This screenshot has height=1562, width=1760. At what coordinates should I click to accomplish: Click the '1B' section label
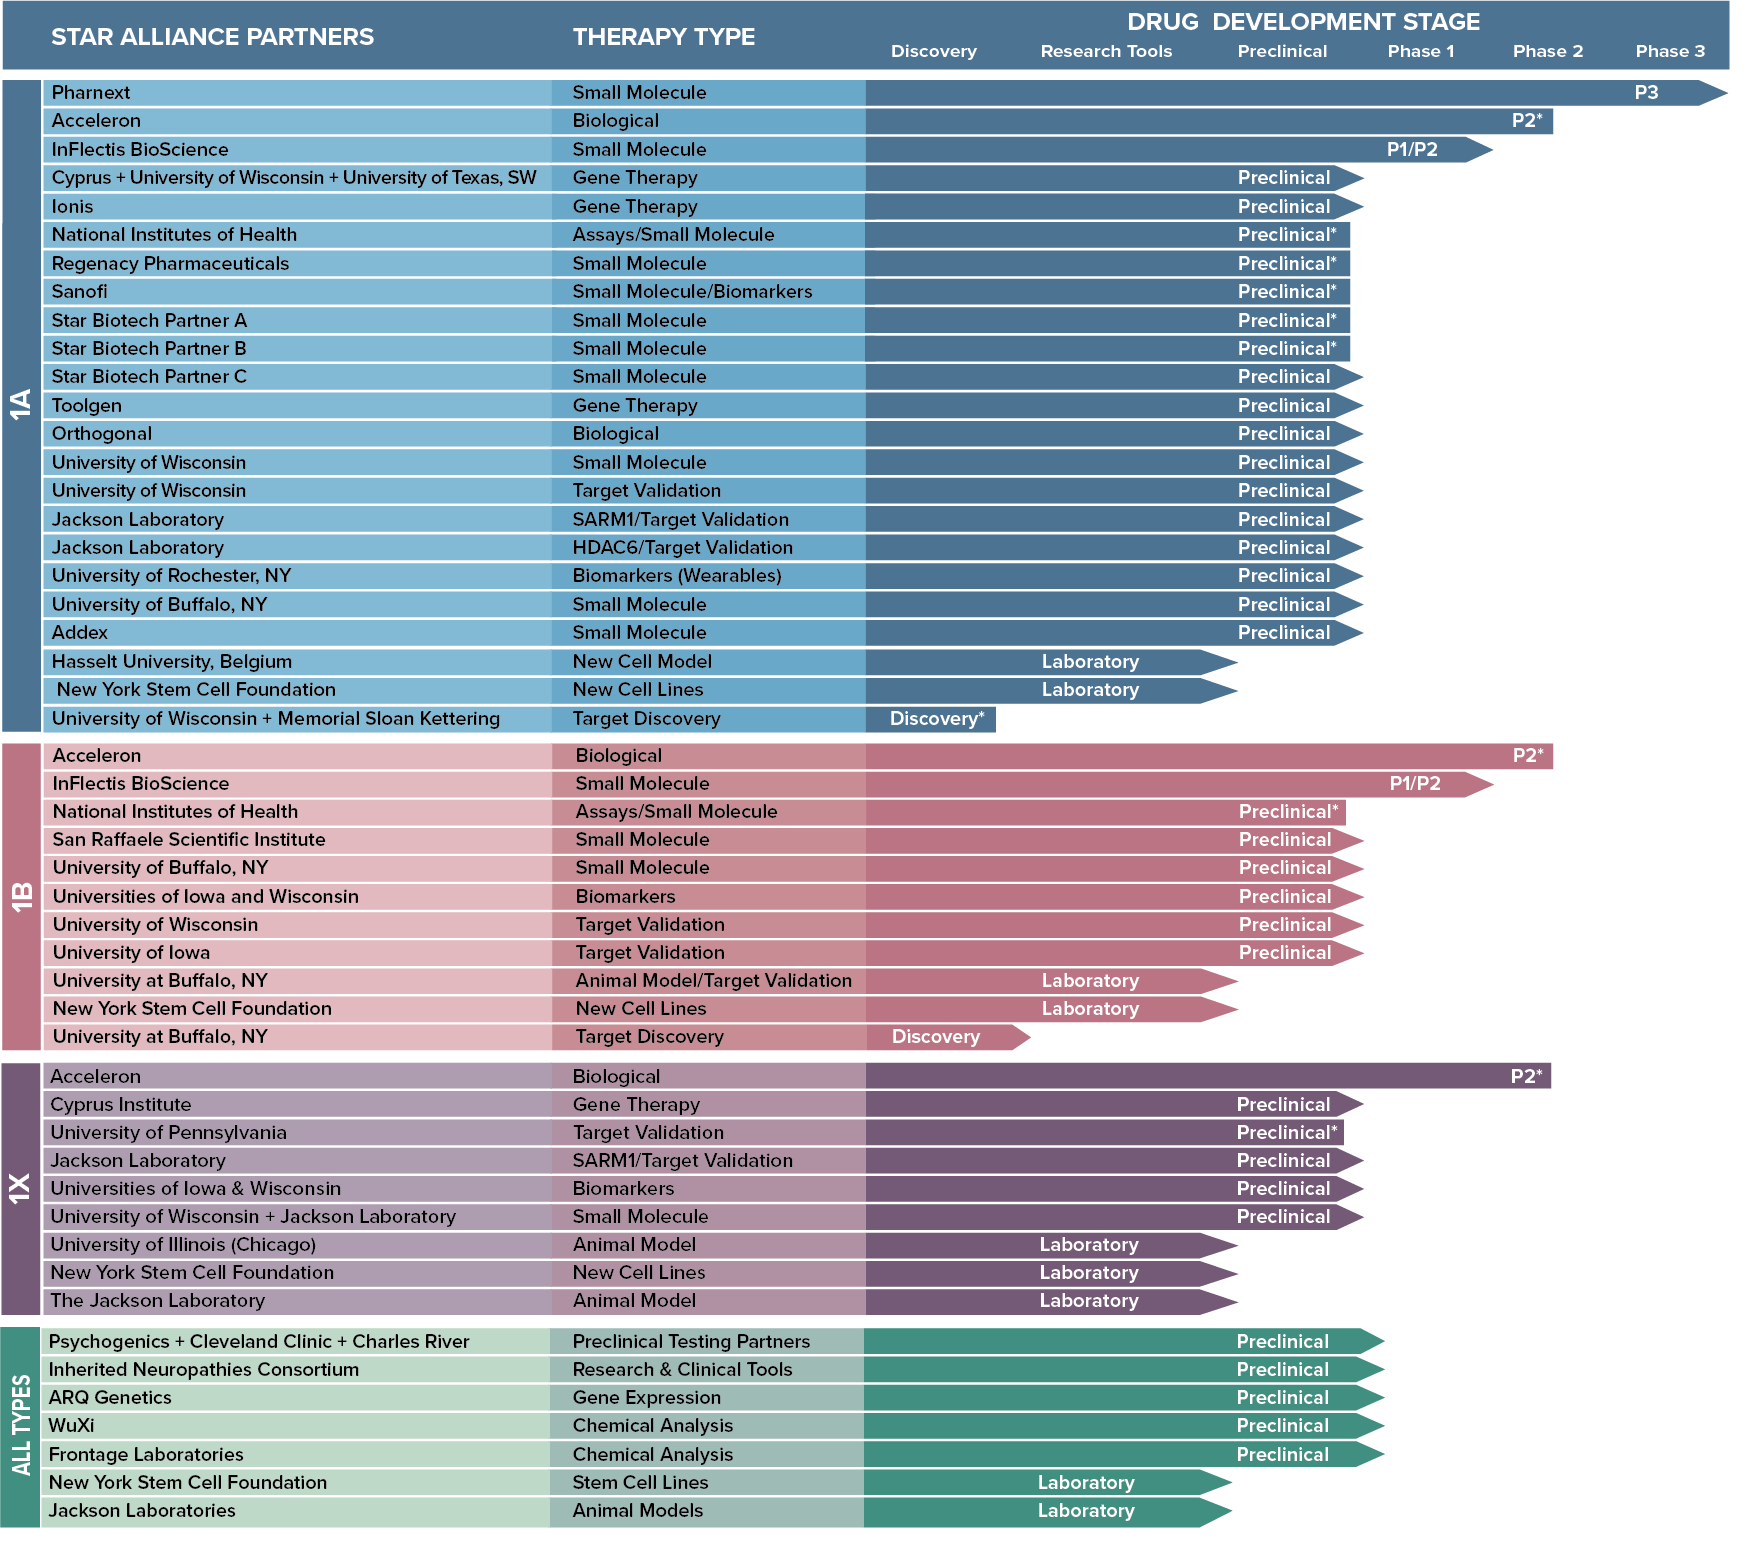pyautogui.click(x=21, y=897)
